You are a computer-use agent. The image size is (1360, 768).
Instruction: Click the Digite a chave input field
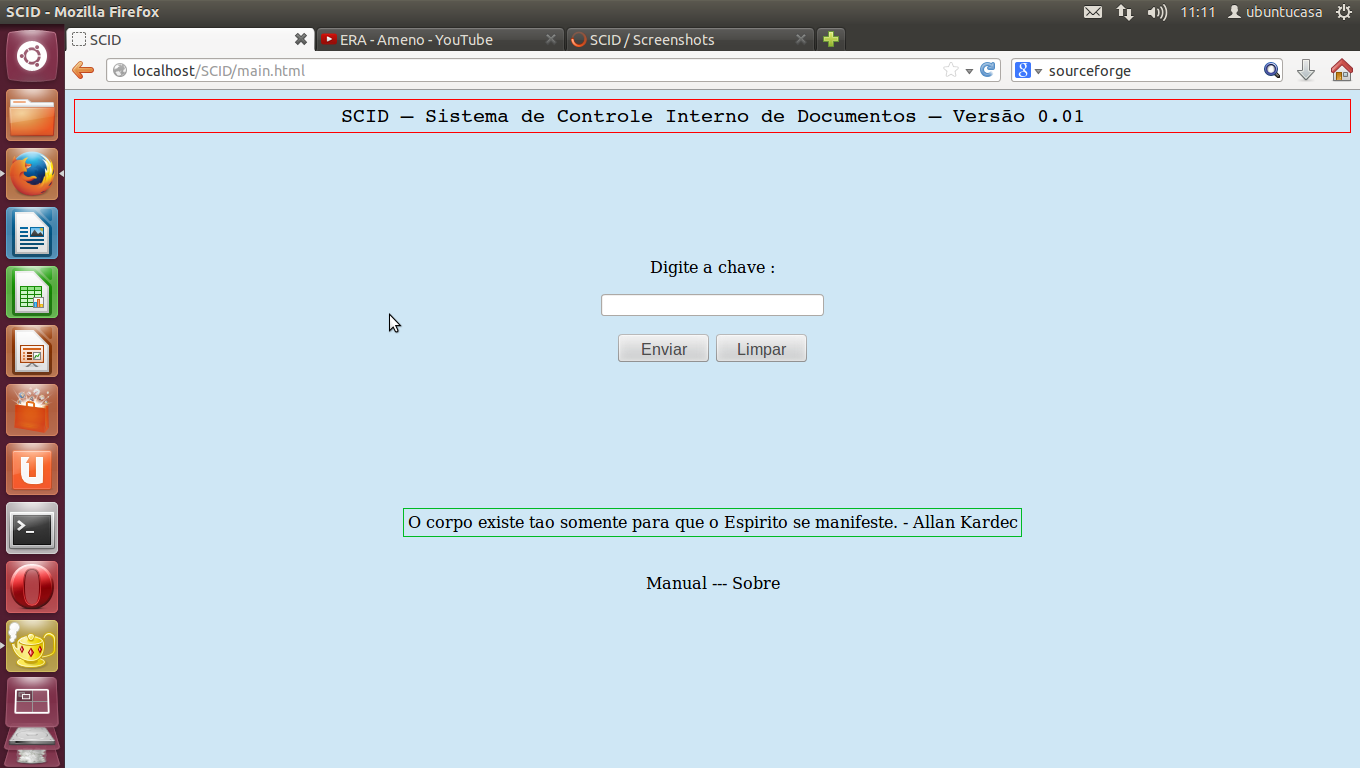pyautogui.click(x=711, y=304)
